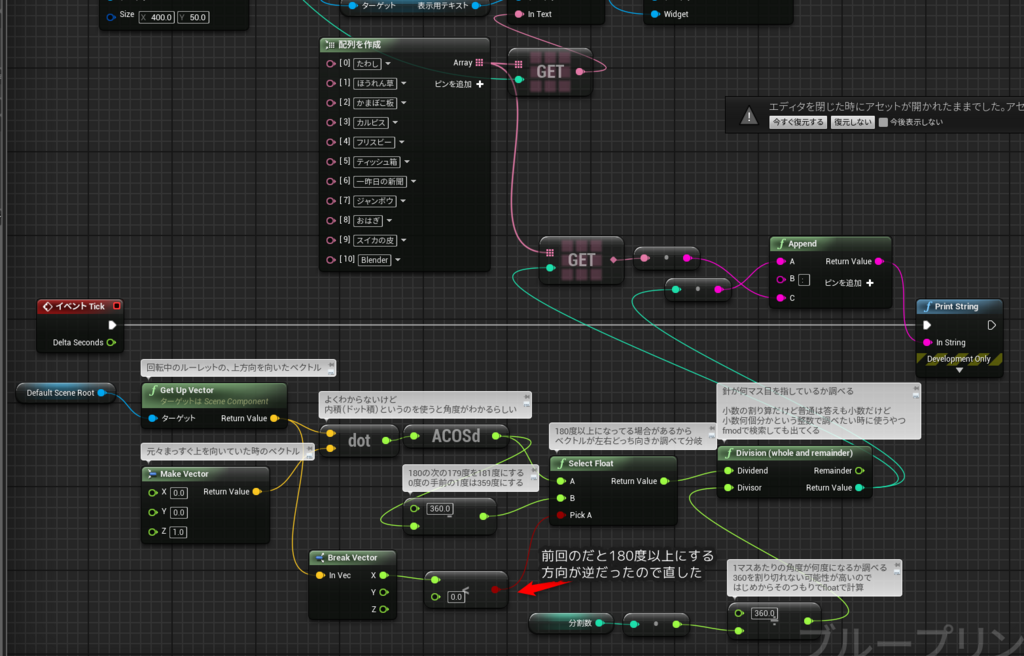Viewport: 1024px width, 656px height.
Task: Click the Size Y field showing 50.0
Action: pyautogui.click(x=193, y=17)
